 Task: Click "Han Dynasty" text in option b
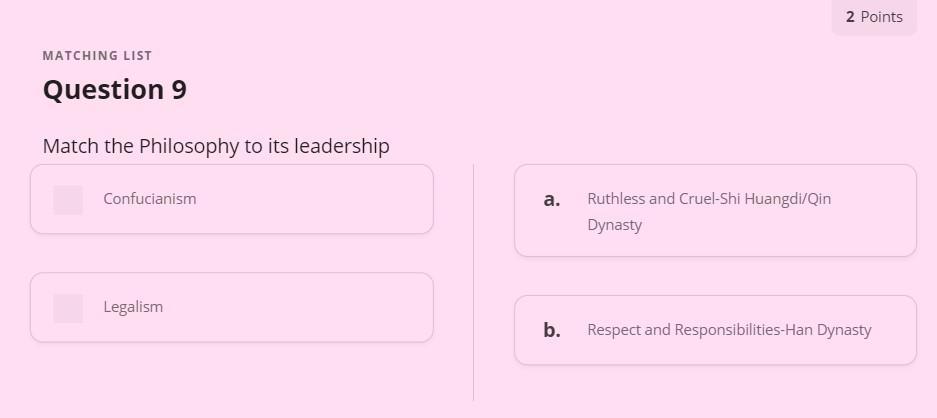pyautogui.click(x=829, y=330)
